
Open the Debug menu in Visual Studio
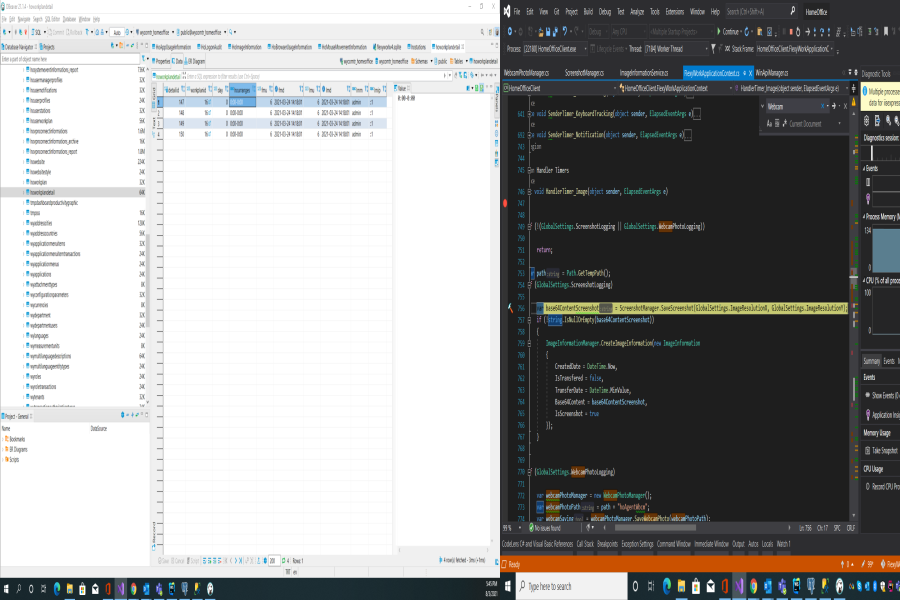(x=604, y=11)
